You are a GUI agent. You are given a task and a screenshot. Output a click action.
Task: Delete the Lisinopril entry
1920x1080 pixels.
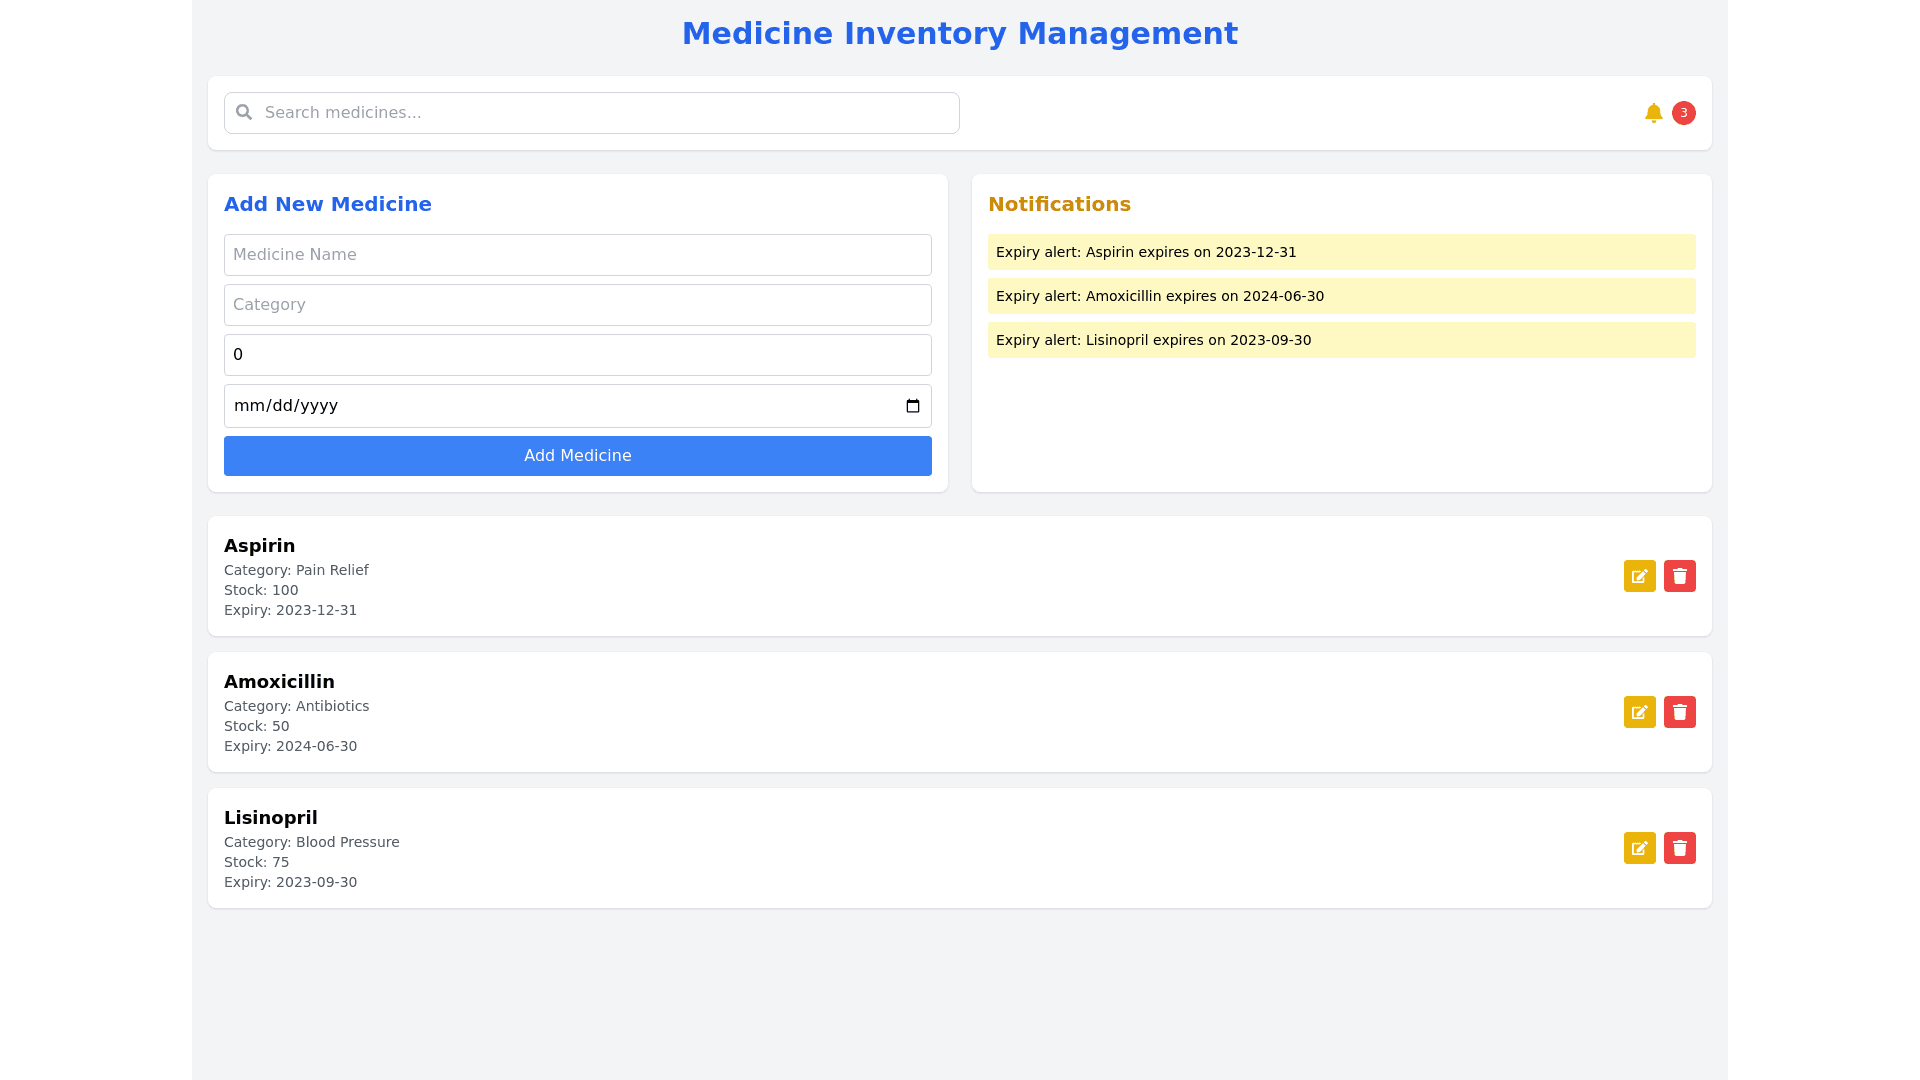(1679, 848)
